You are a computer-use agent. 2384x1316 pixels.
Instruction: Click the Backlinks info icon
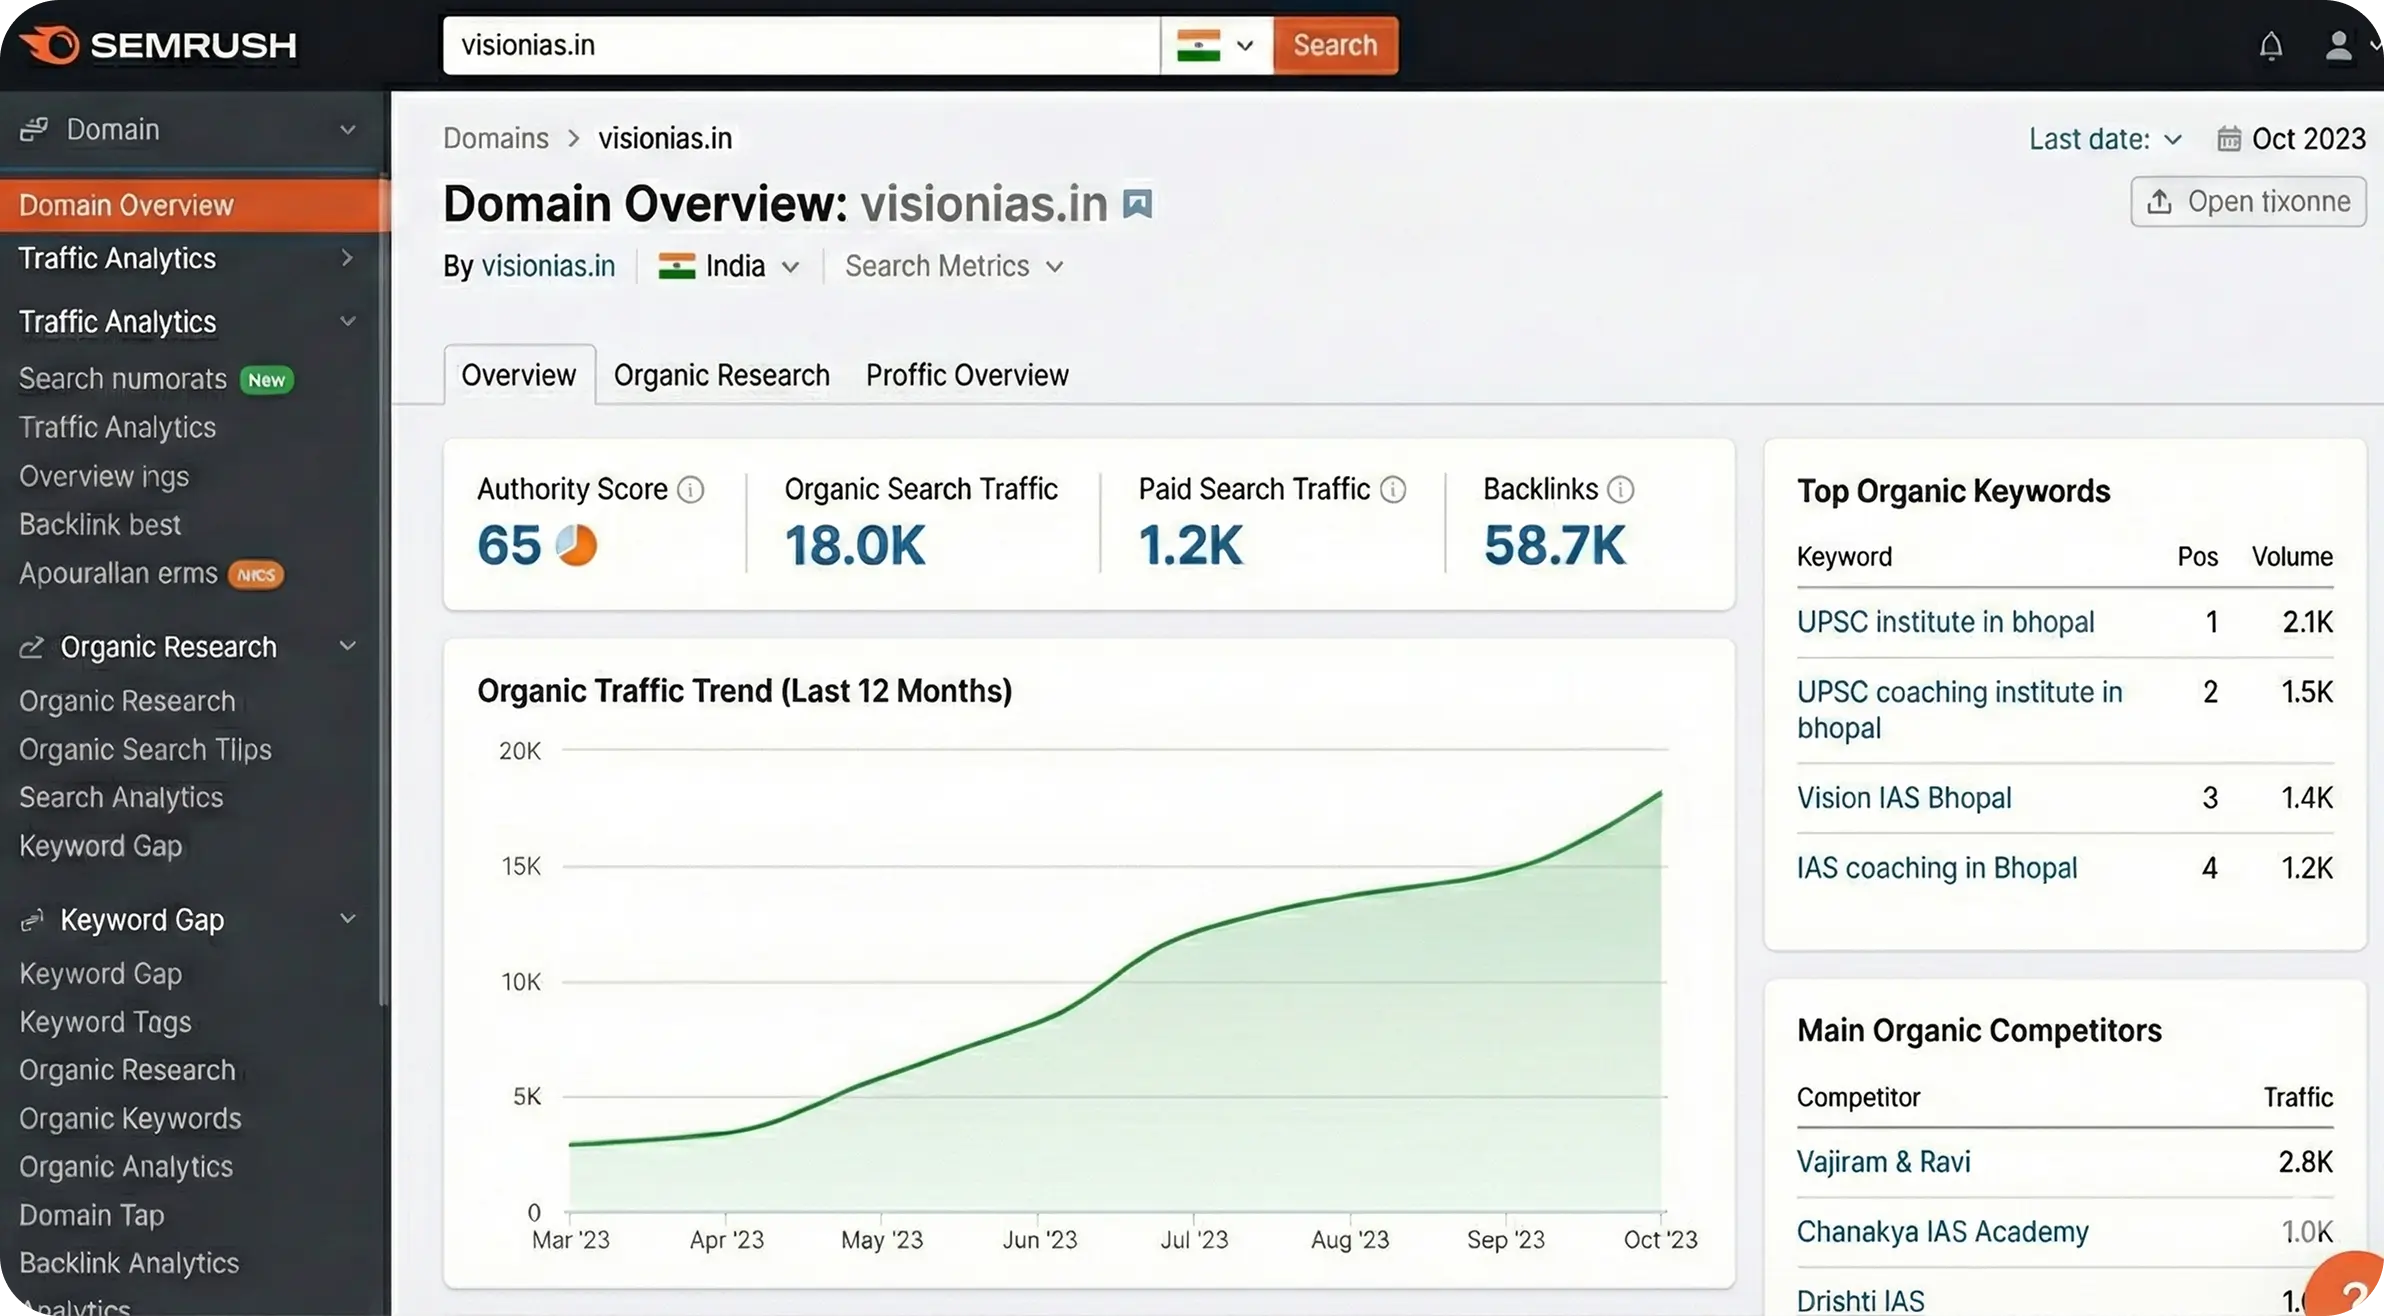[1620, 490]
